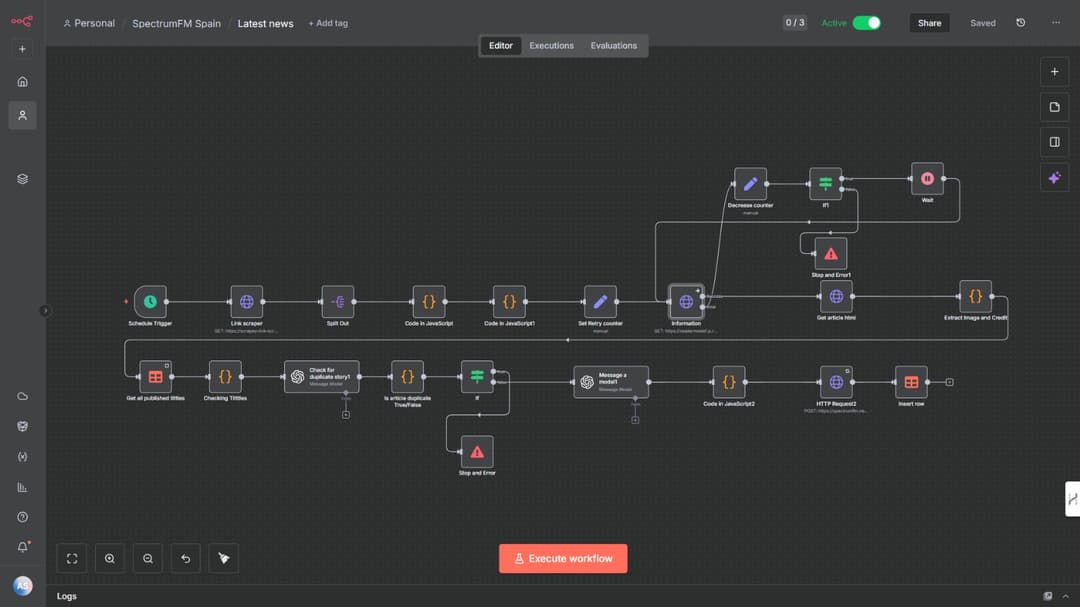The height and width of the screenshot is (607, 1080).
Task: Expand the left sidebar panel
Action: click(45, 311)
